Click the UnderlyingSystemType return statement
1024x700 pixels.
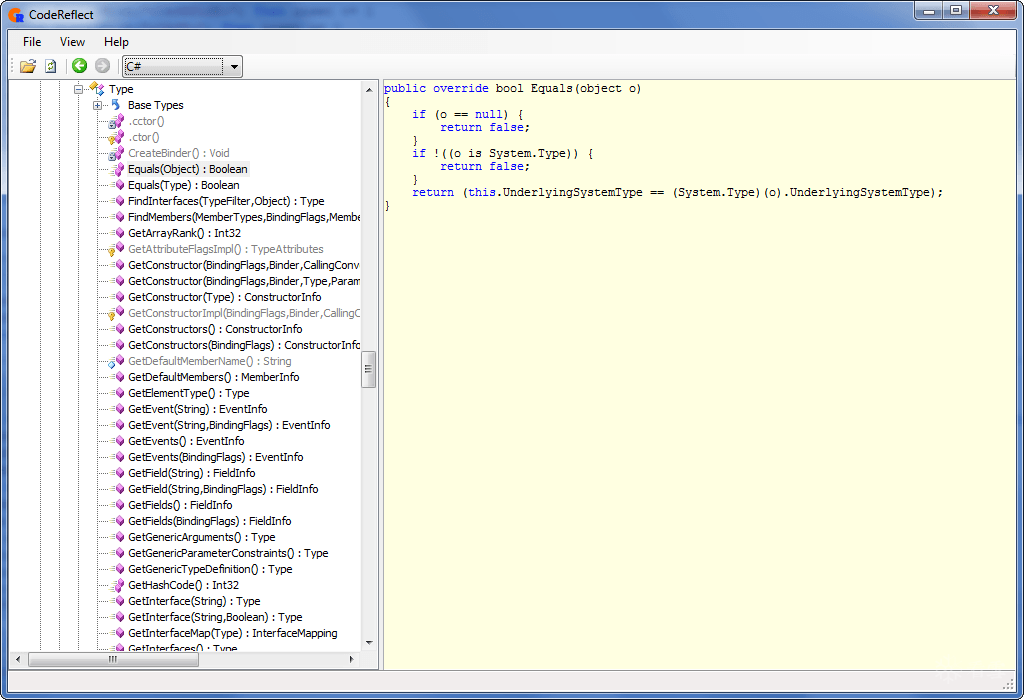tap(677, 192)
